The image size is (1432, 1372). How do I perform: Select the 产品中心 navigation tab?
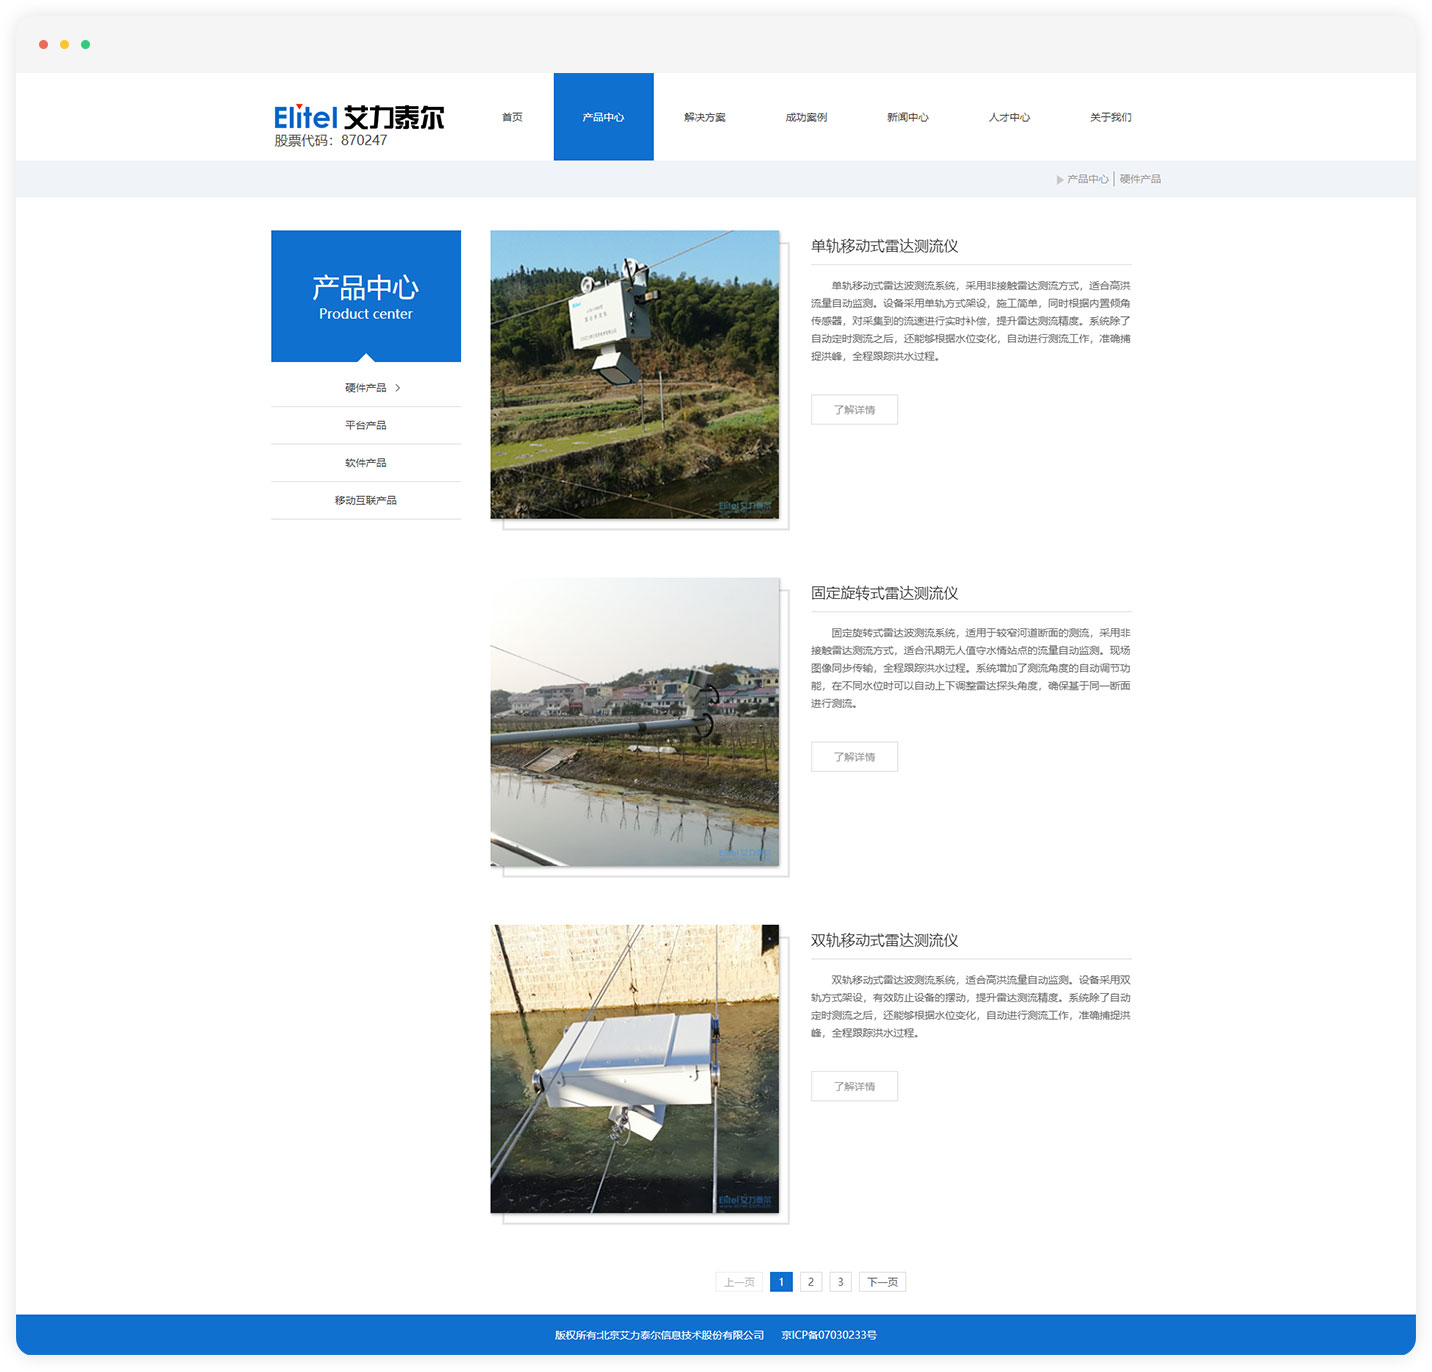(x=603, y=117)
